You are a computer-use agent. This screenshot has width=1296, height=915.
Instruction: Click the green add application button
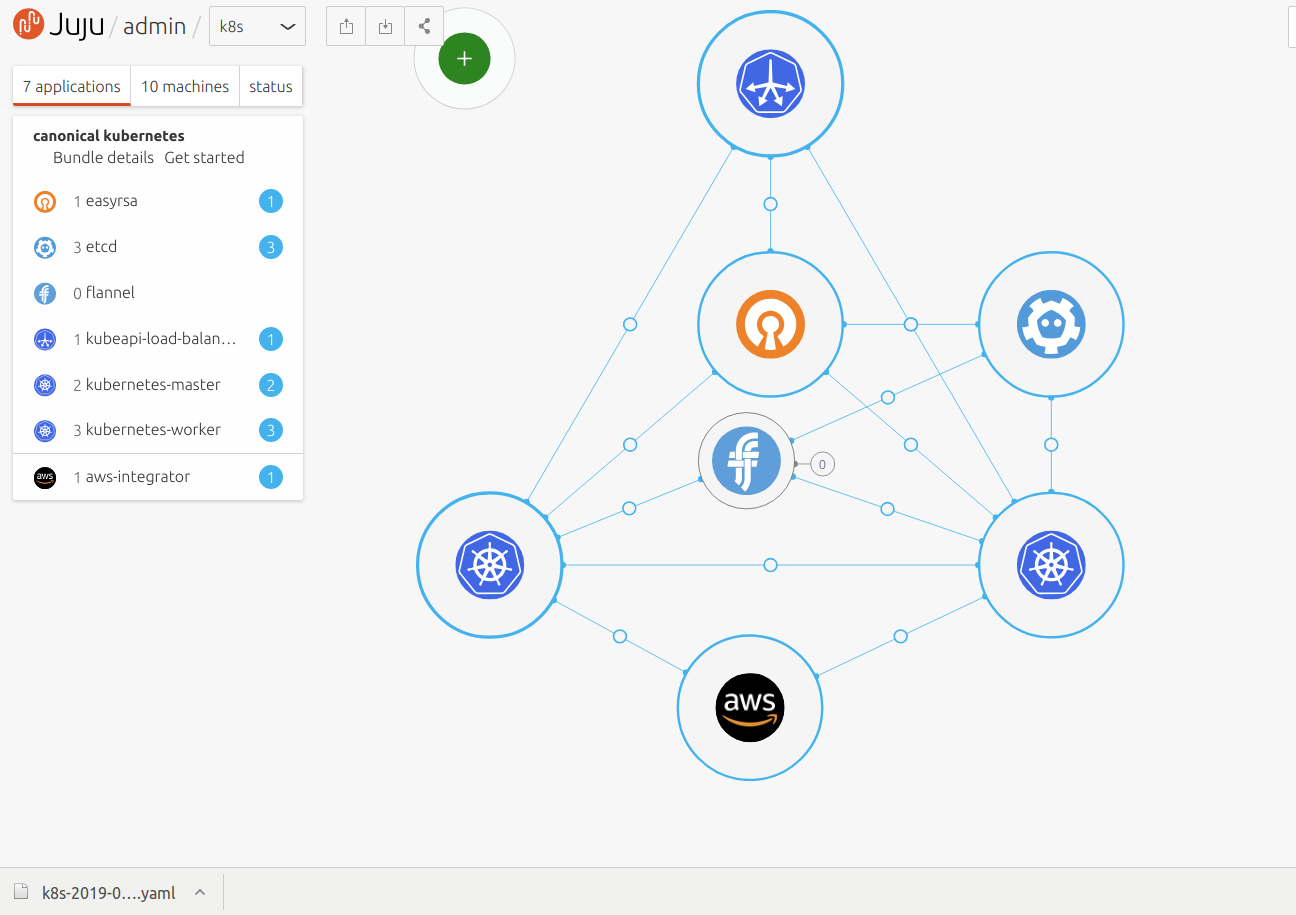(x=464, y=59)
